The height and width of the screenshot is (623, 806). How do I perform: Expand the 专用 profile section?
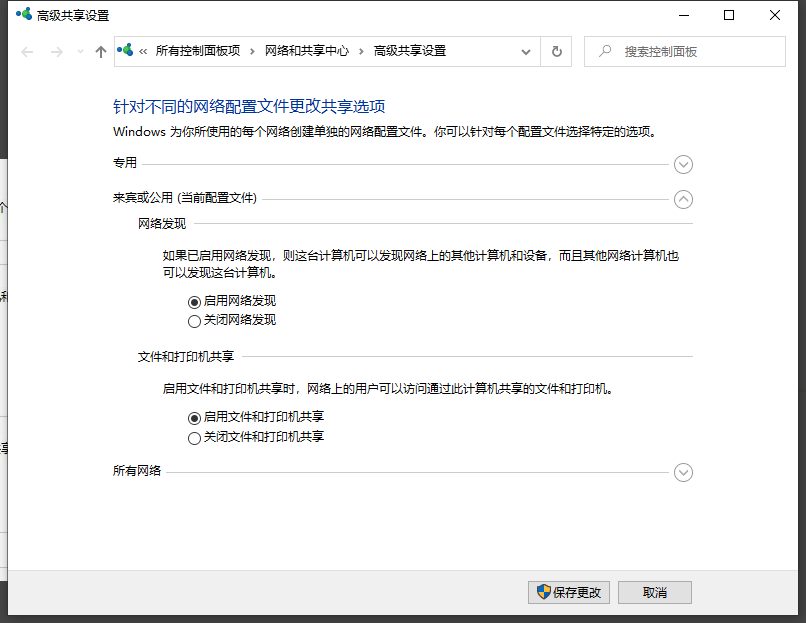coord(683,164)
